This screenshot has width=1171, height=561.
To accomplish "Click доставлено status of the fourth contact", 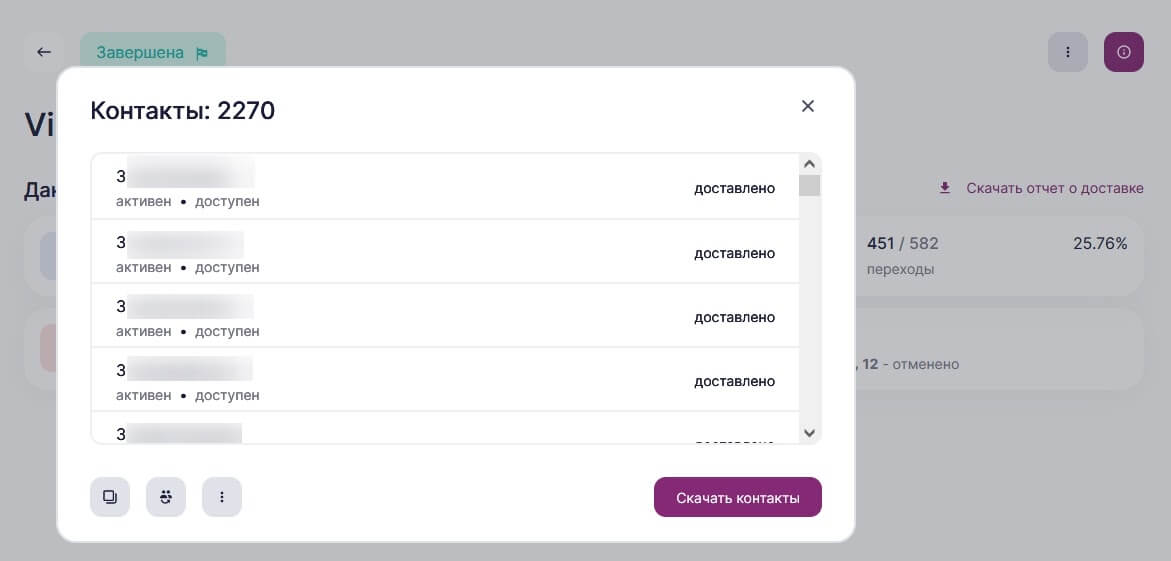I will coord(735,382).
